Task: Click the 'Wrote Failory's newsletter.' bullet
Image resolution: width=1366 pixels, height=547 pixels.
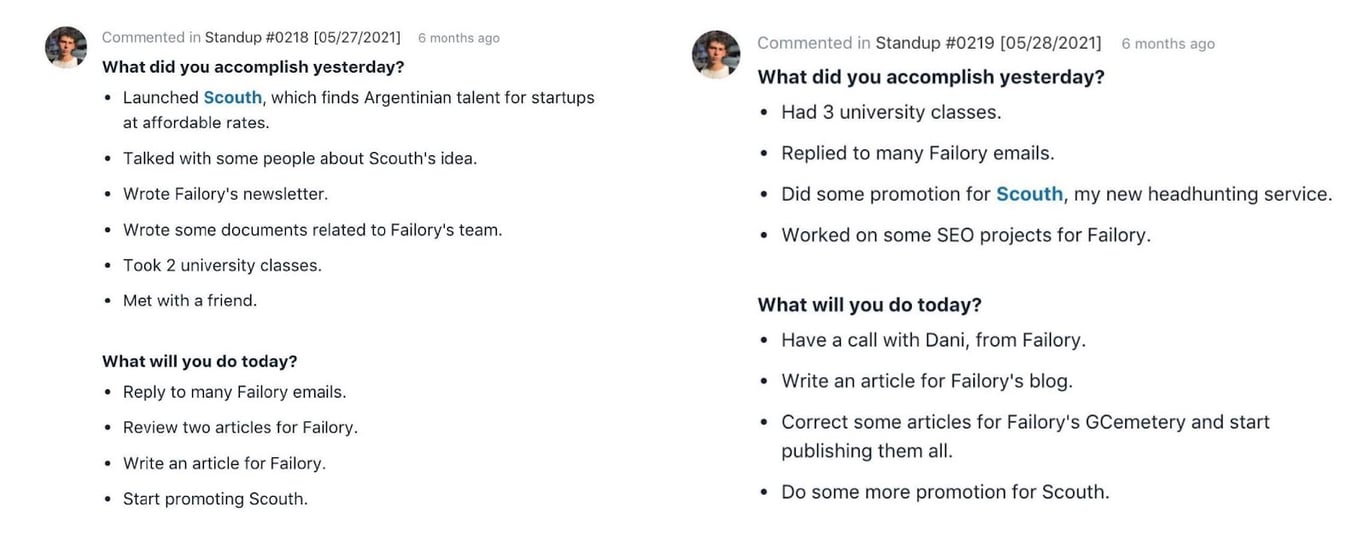Action: (225, 194)
